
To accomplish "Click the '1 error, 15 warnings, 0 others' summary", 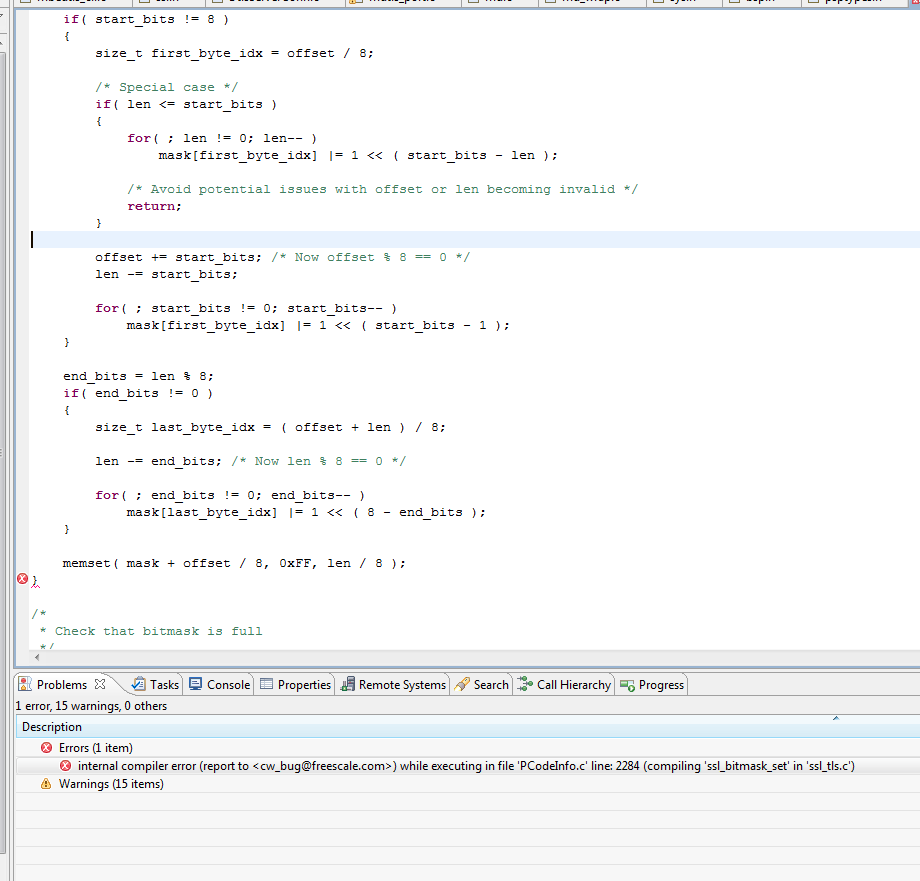I will 91,706.
